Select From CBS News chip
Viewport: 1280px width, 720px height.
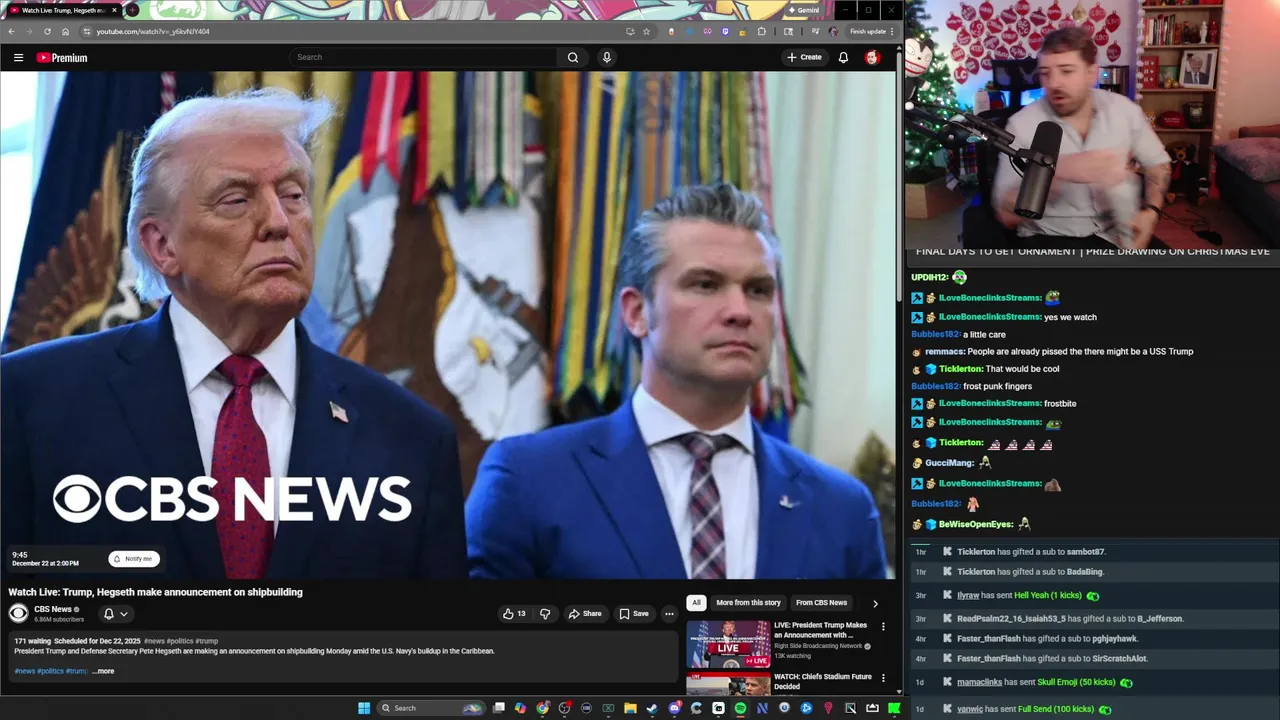(821, 603)
